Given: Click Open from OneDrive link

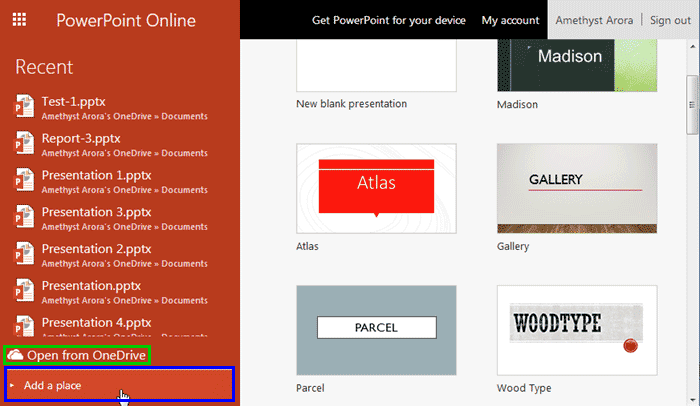Looking at the screenshot, I should (x=77, y=355).
